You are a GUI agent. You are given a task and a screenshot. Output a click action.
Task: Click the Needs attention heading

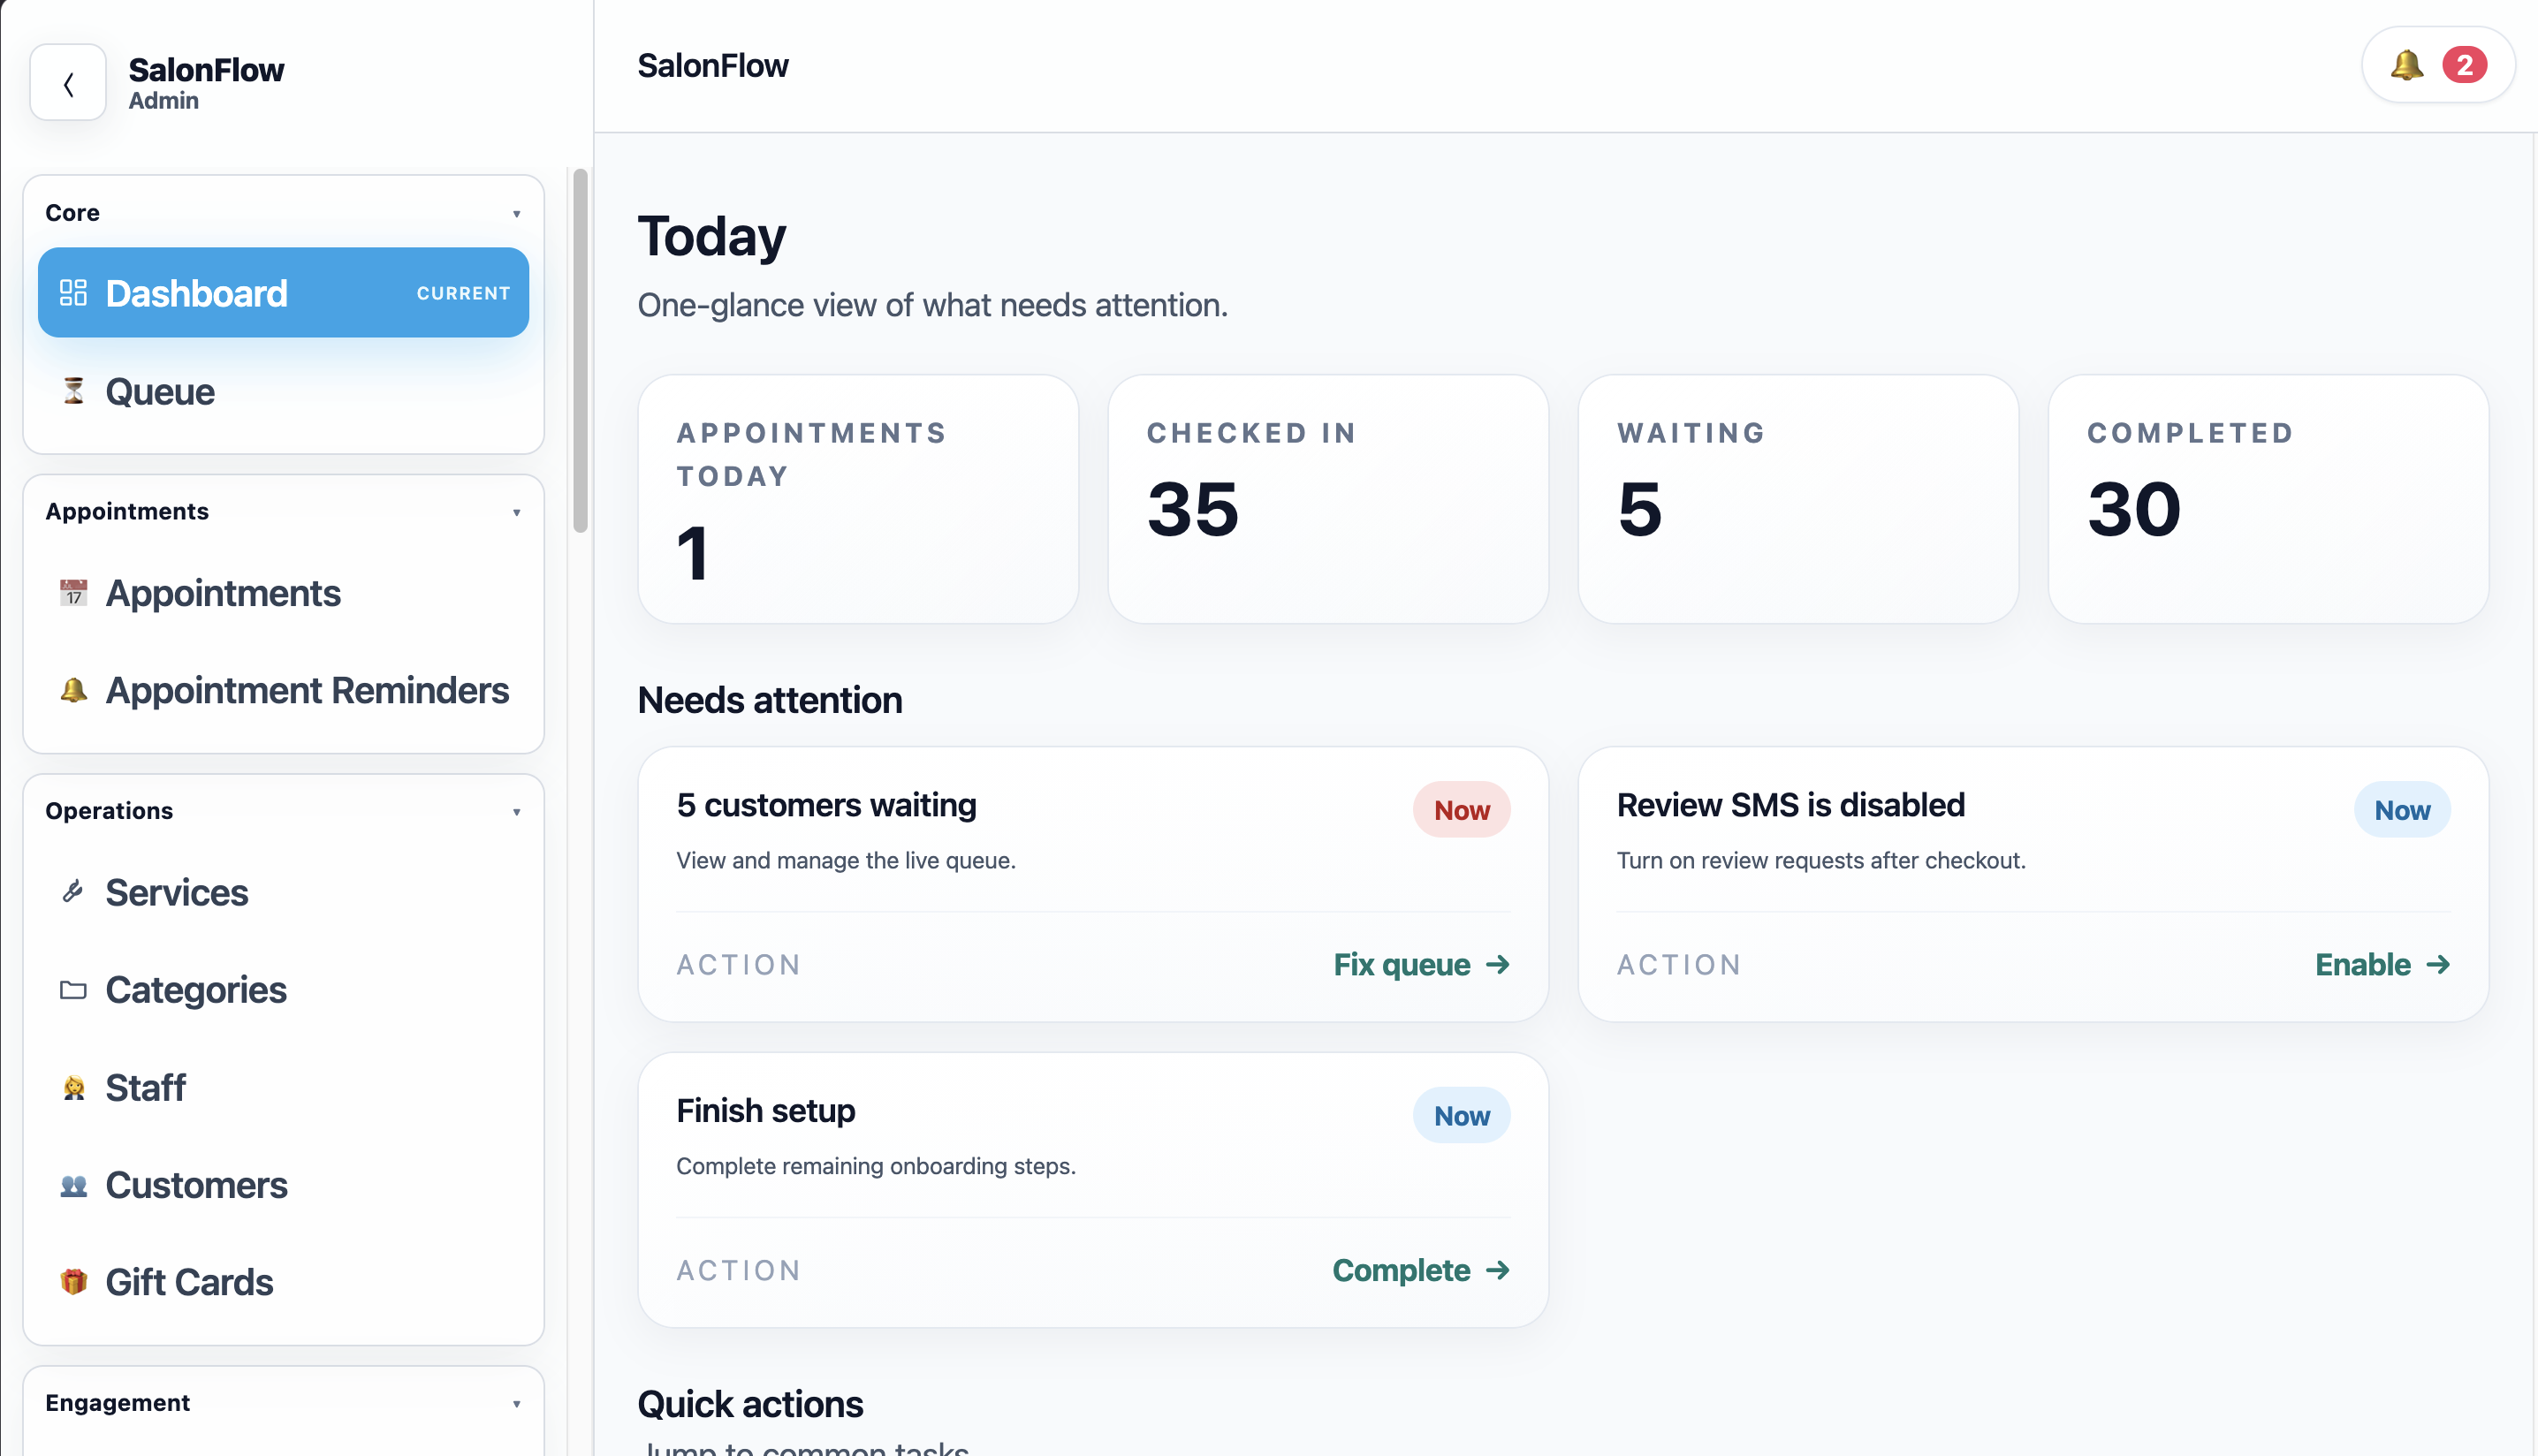pos(770,701)
